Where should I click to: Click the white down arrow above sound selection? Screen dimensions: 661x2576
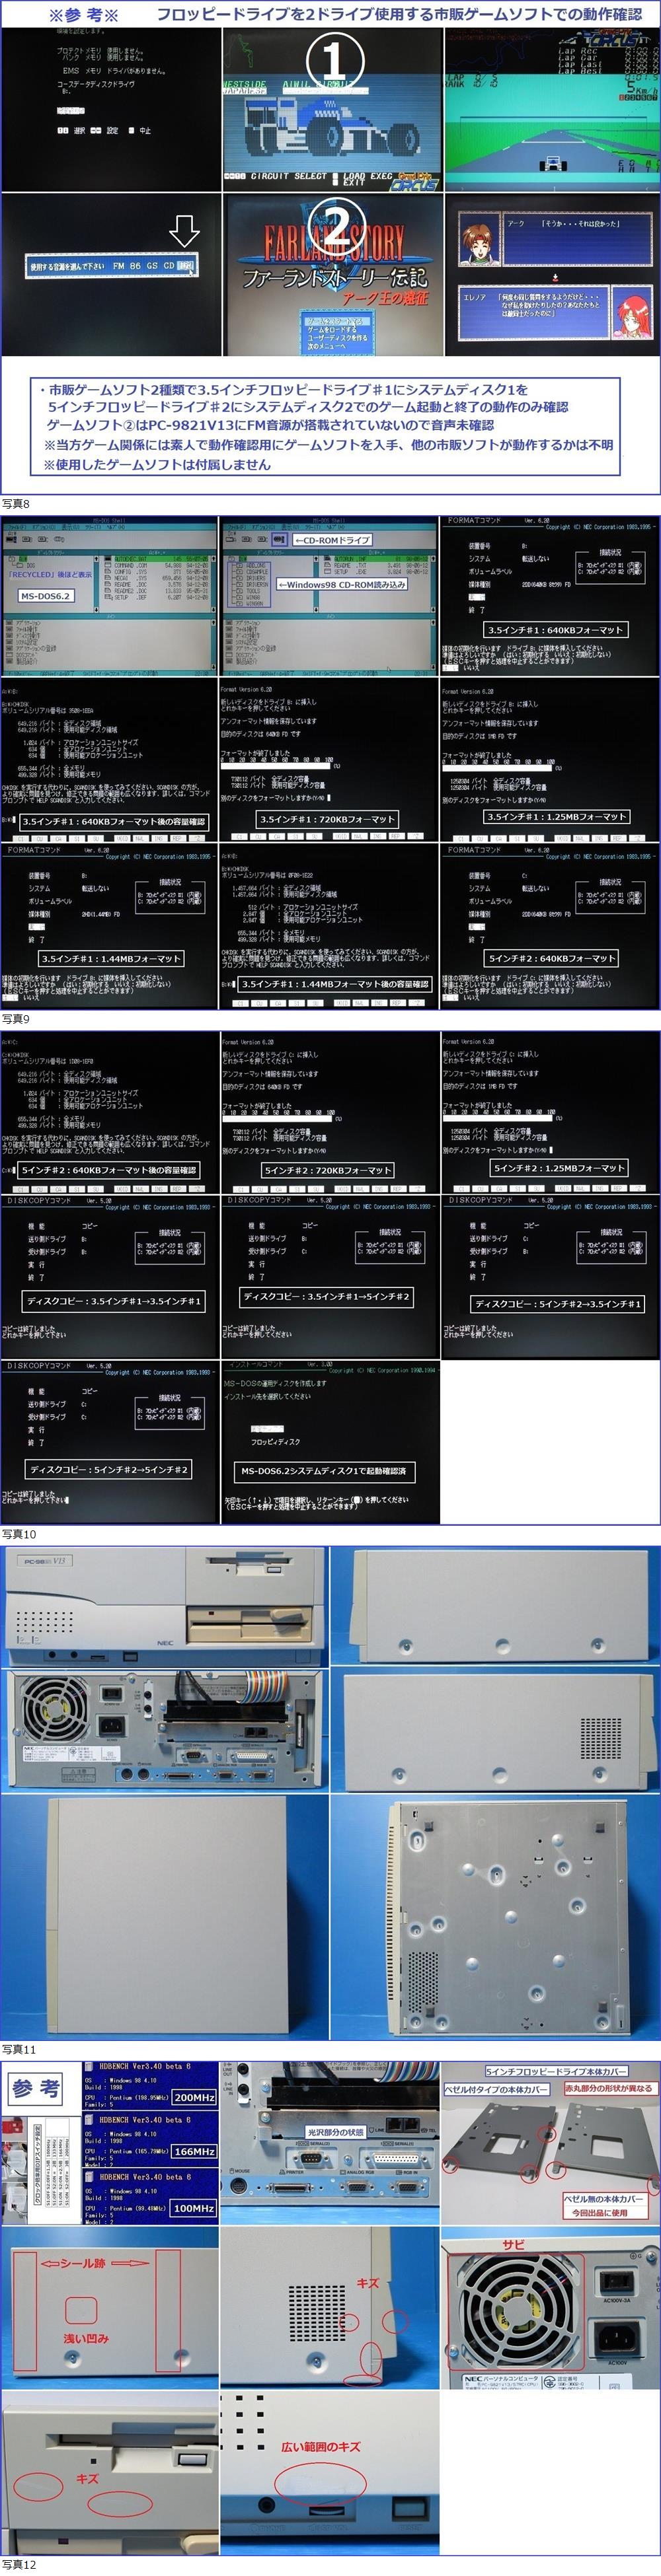(184, 231)
